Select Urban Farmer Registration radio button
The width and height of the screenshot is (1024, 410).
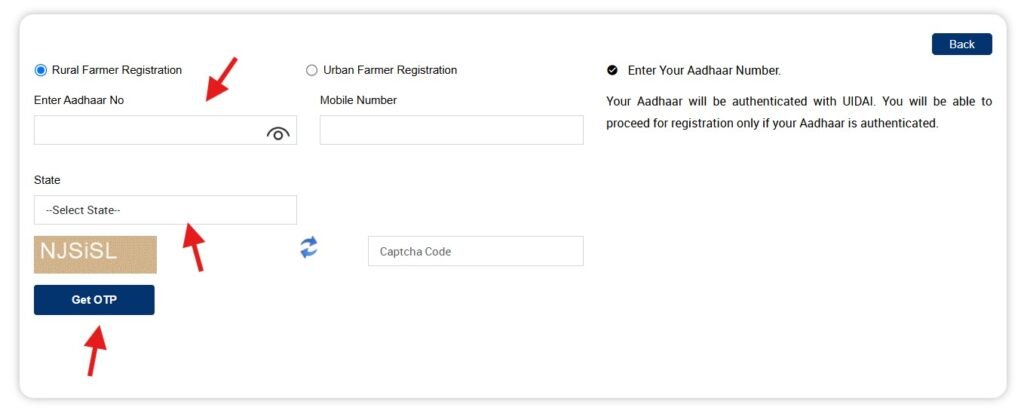click(312, 70)
